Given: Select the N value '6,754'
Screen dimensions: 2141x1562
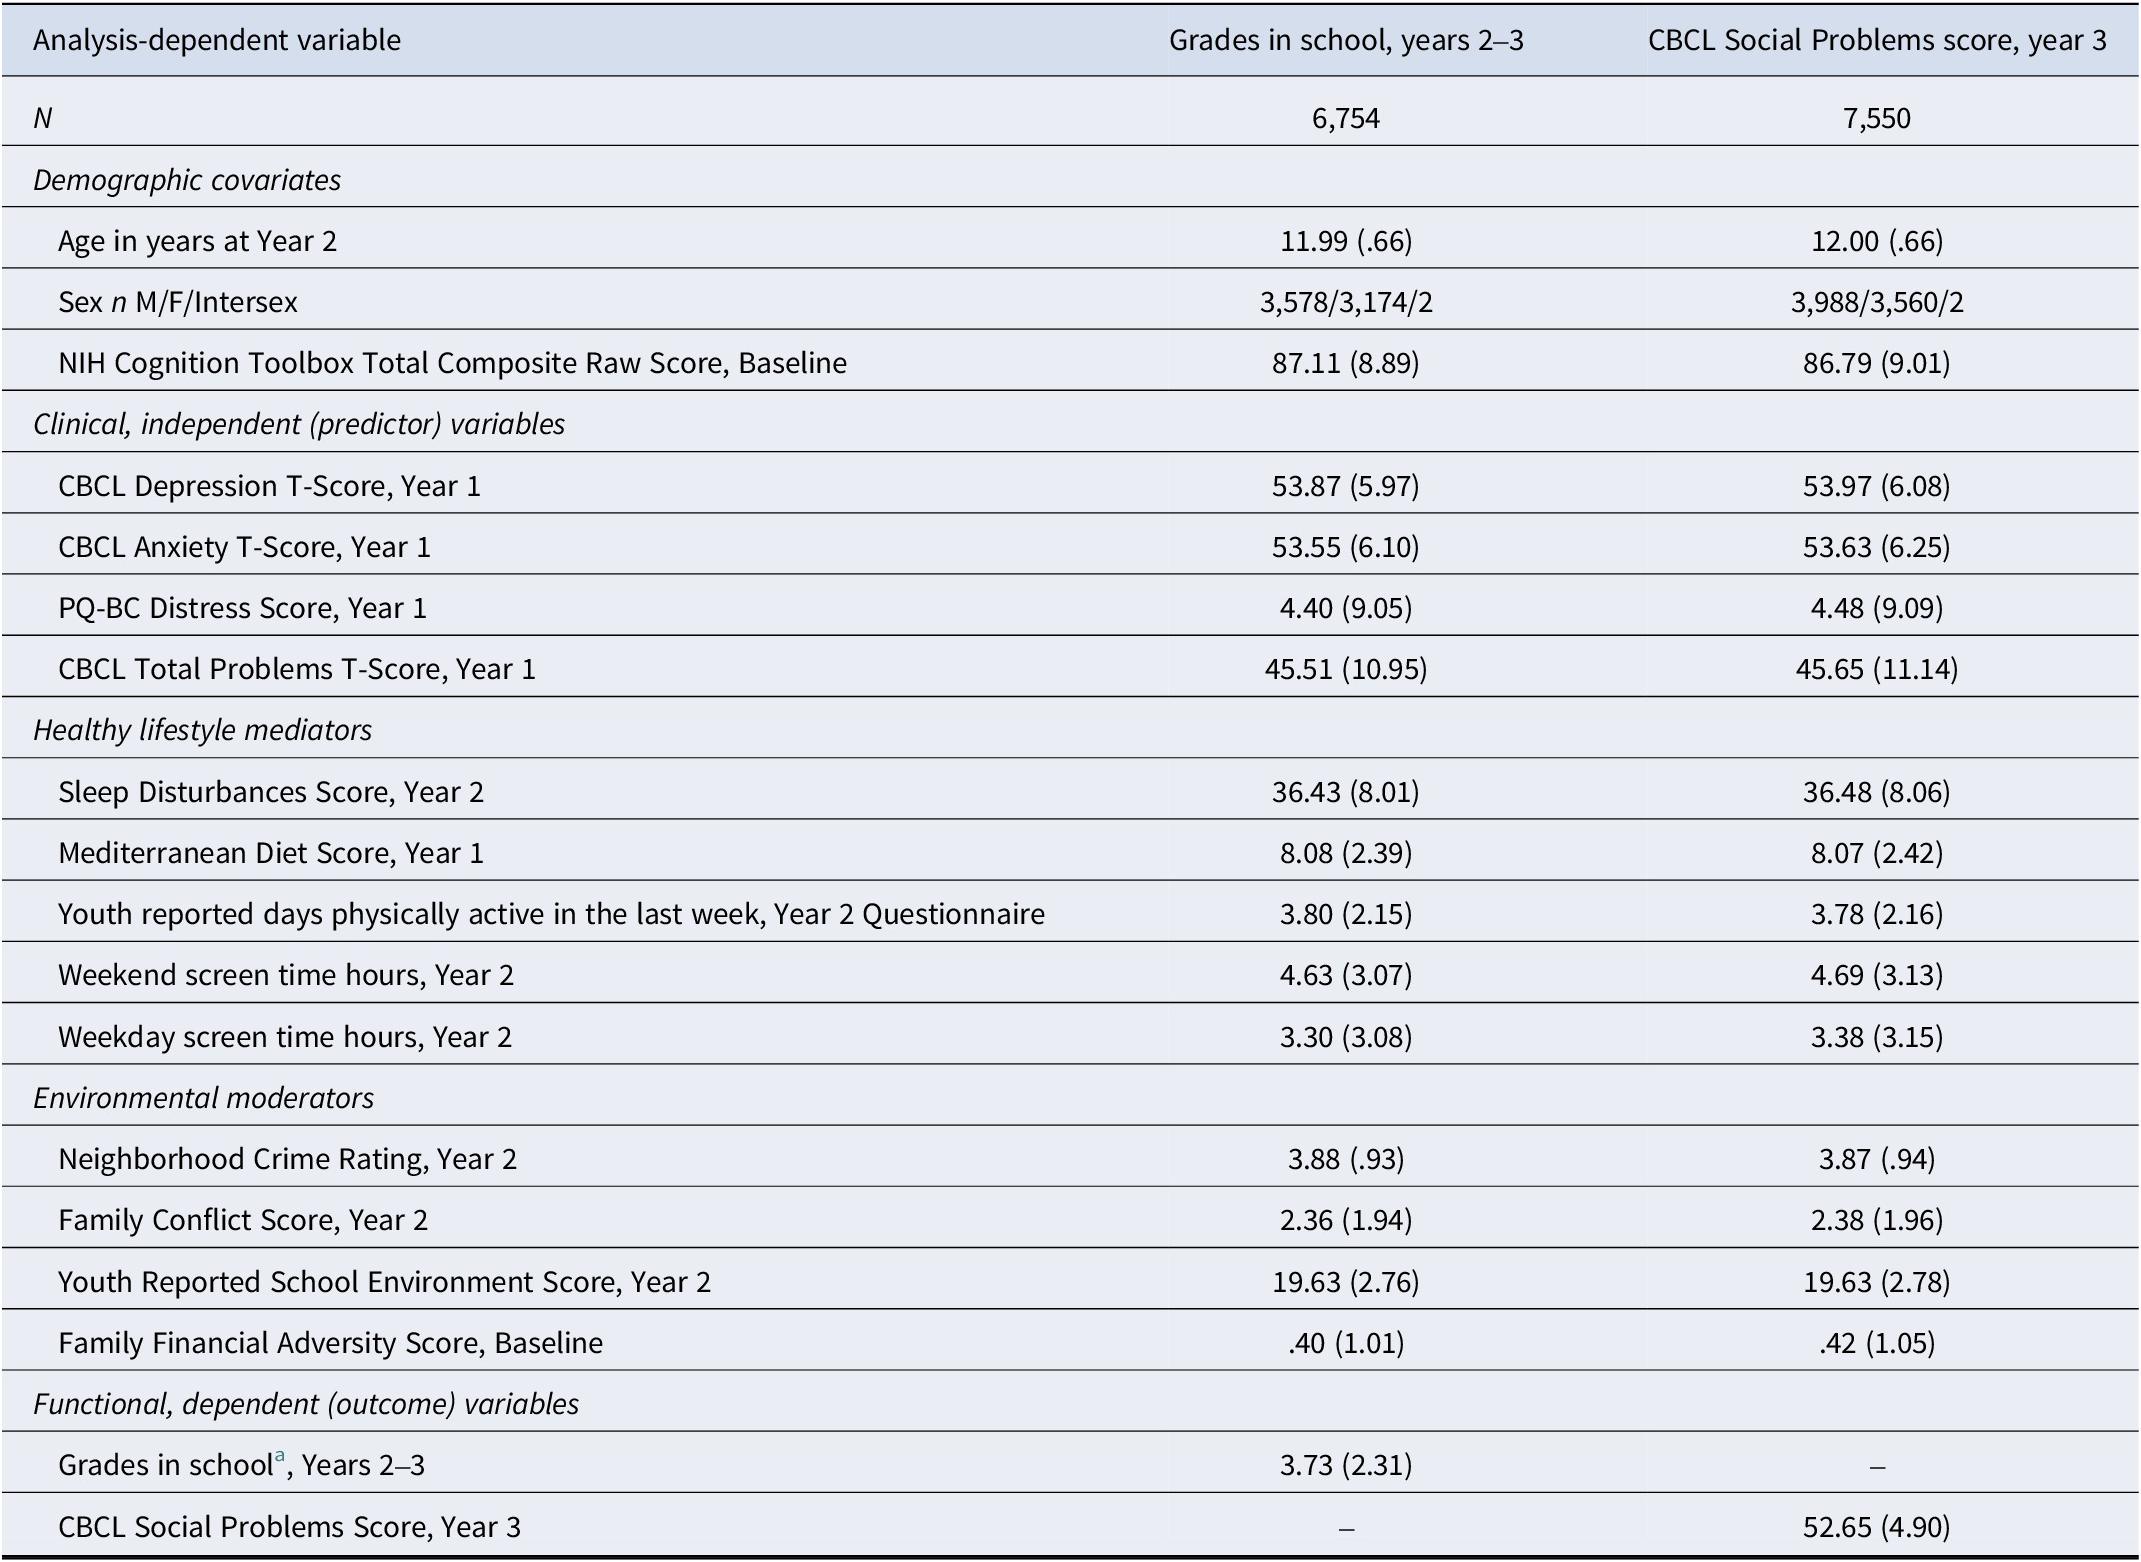Looking at the screenshot, I should click(x=1346, y=118).
